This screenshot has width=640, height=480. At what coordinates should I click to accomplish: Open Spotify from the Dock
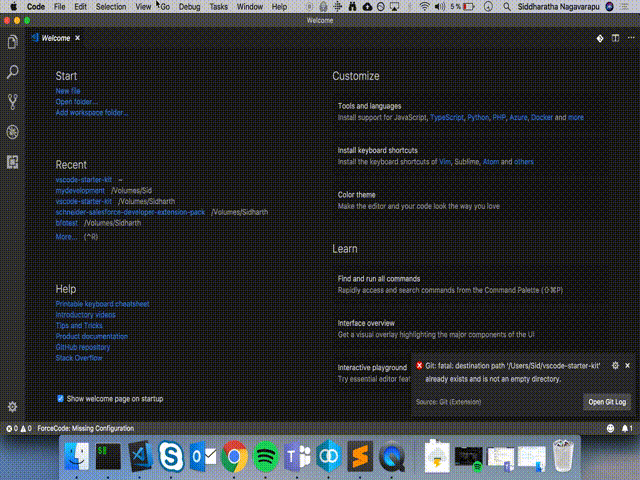pyautogui.click(x=265, y=456)
